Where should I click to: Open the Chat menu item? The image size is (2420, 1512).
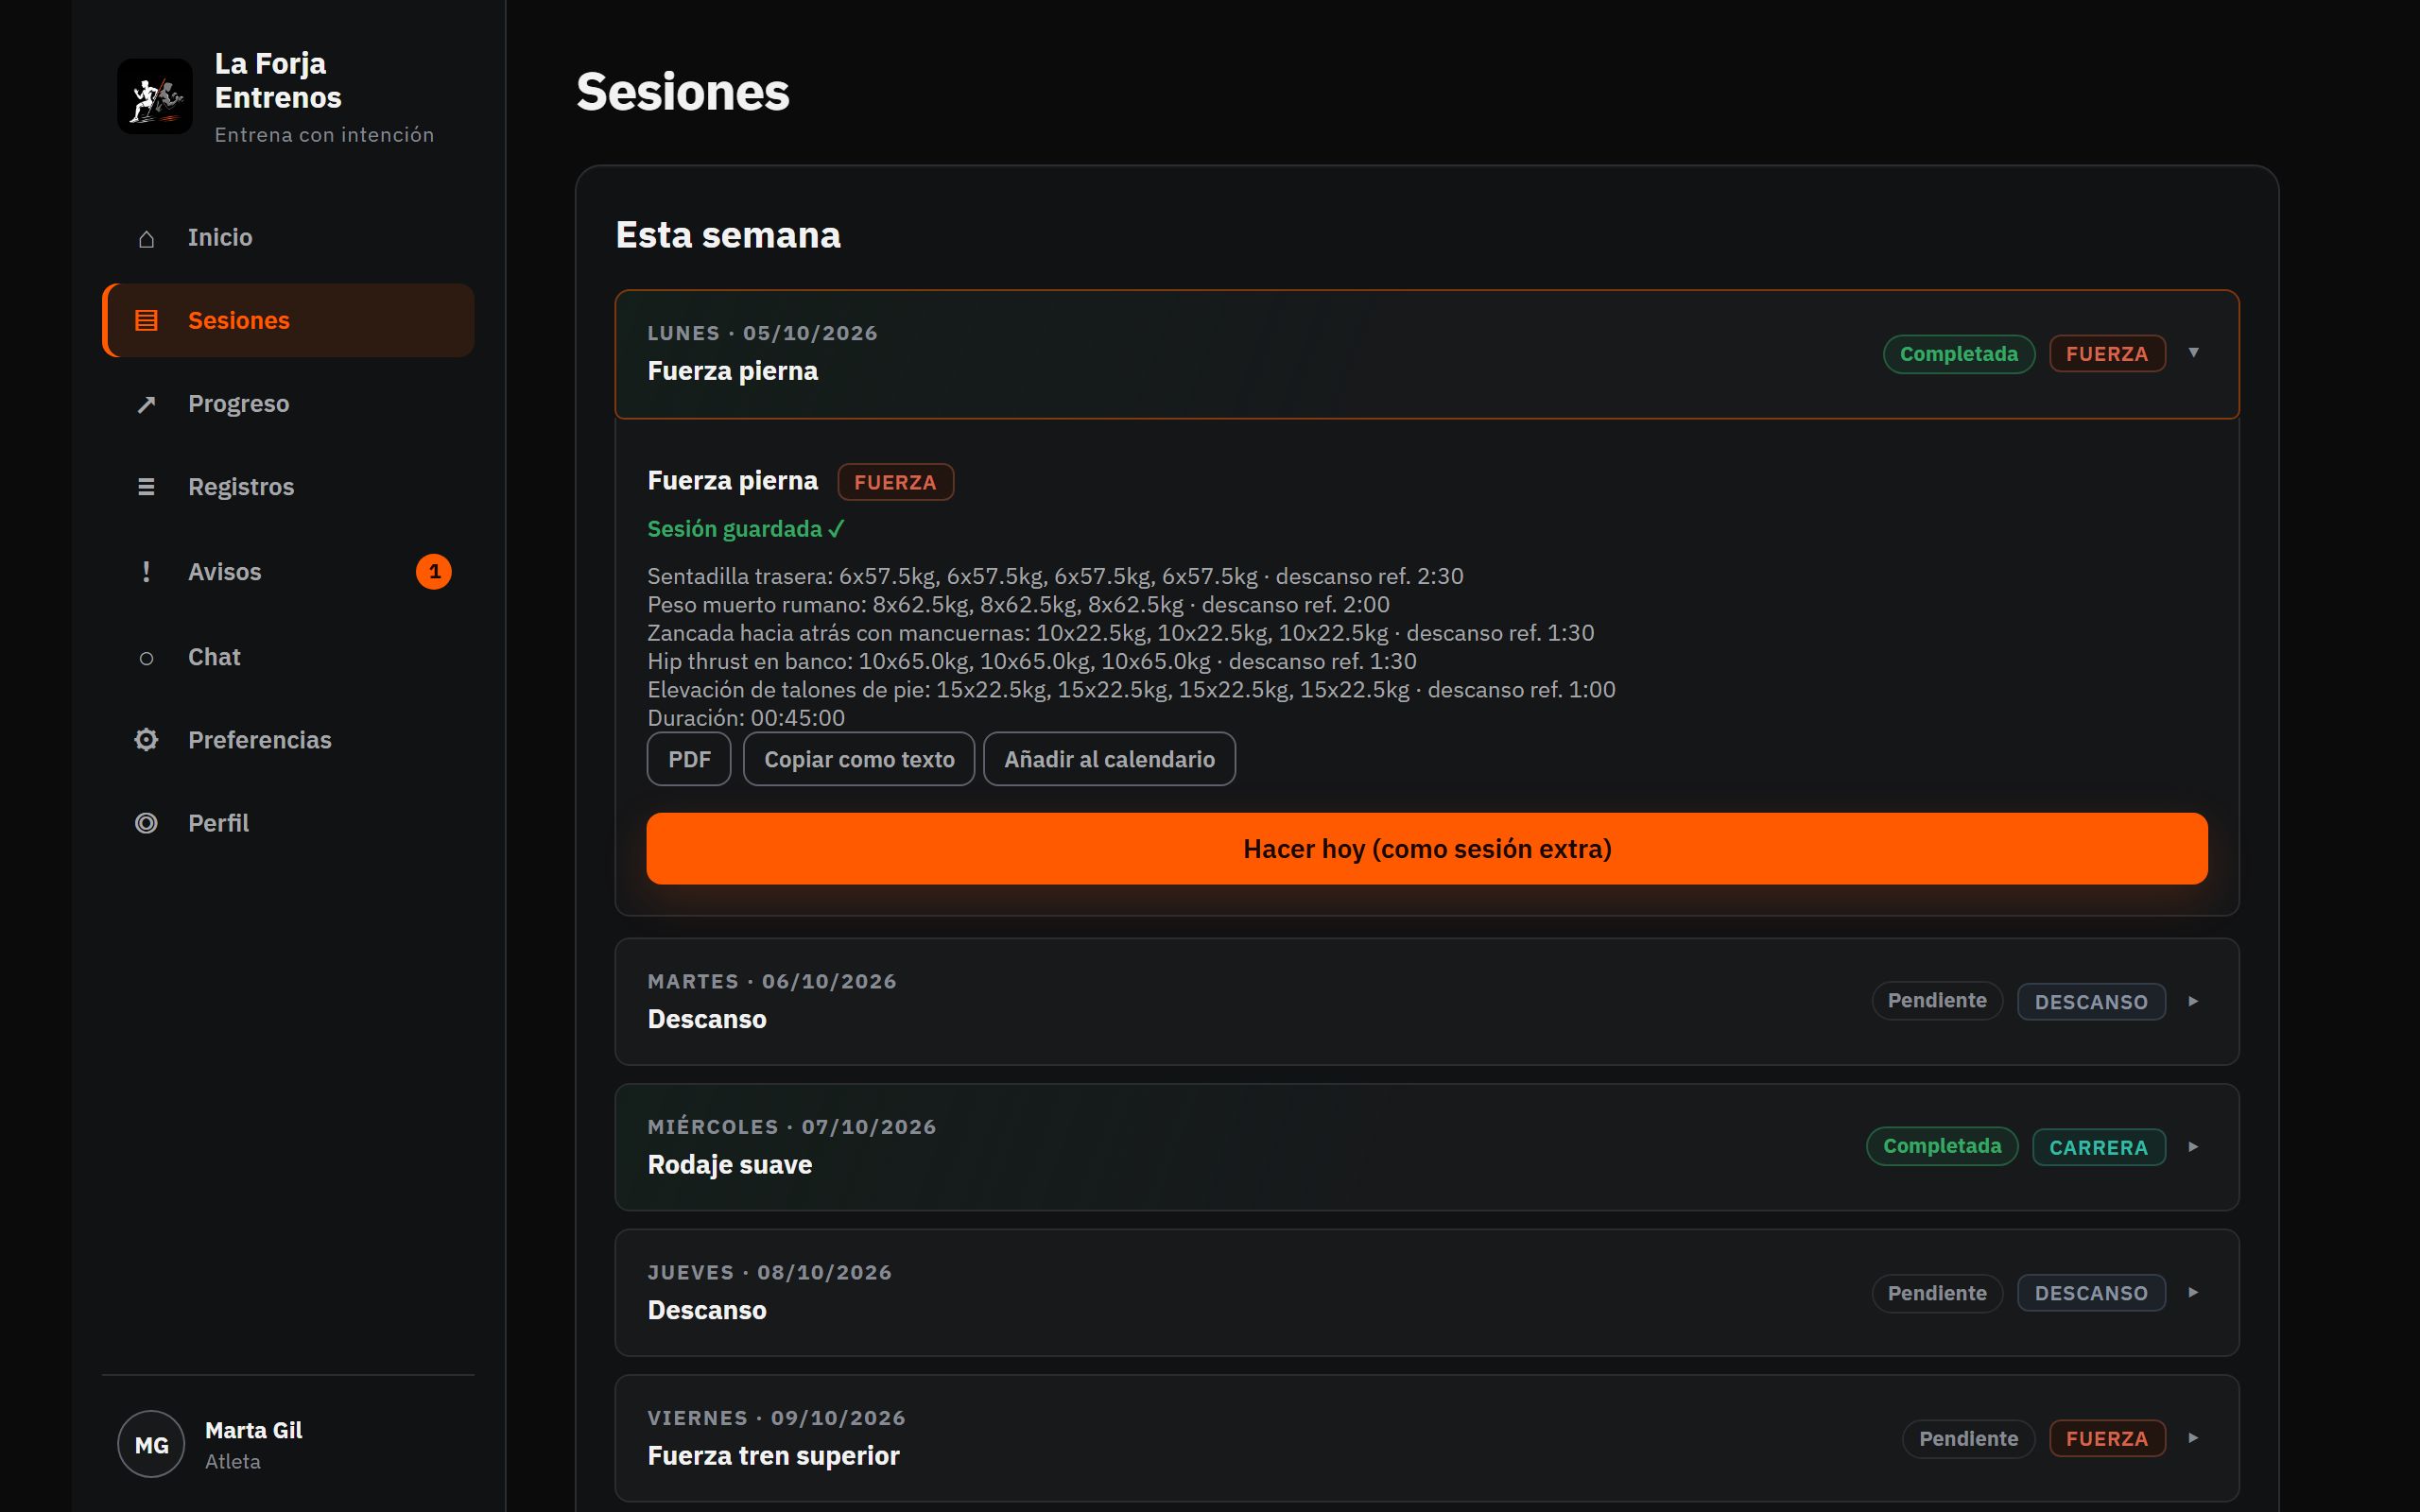coord(288,657)
